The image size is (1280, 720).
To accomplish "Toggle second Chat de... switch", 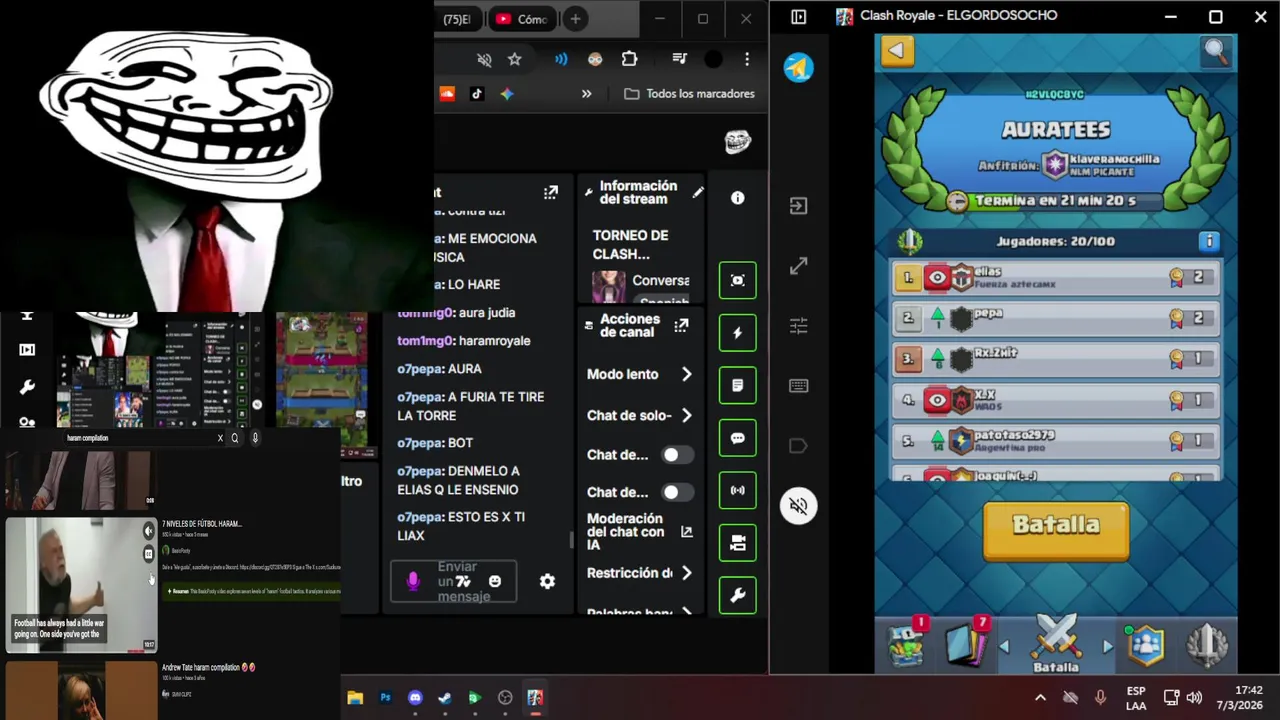I will coord(677,492).
